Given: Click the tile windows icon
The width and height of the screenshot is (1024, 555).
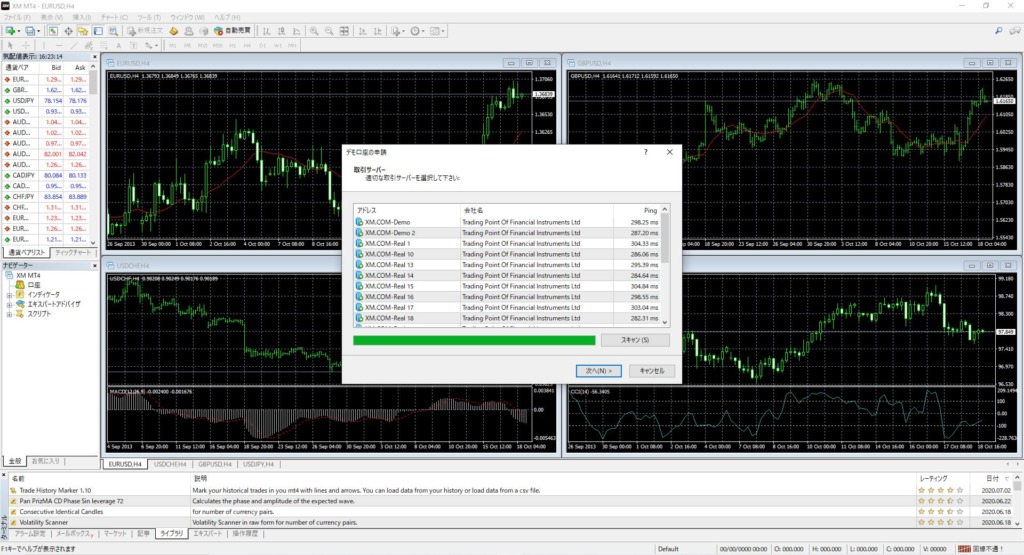Looking at the screenshot, I should click(x=344, y=31).
